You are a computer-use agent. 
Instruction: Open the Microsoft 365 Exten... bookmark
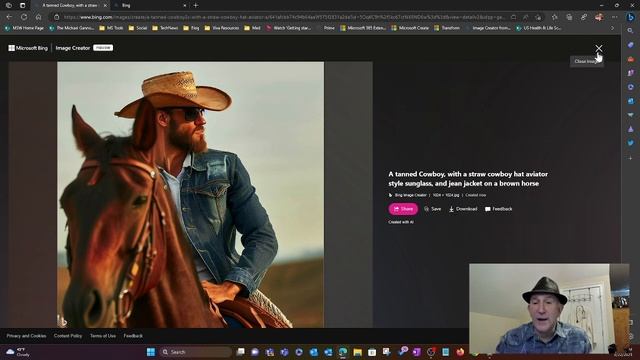[362, 28]
